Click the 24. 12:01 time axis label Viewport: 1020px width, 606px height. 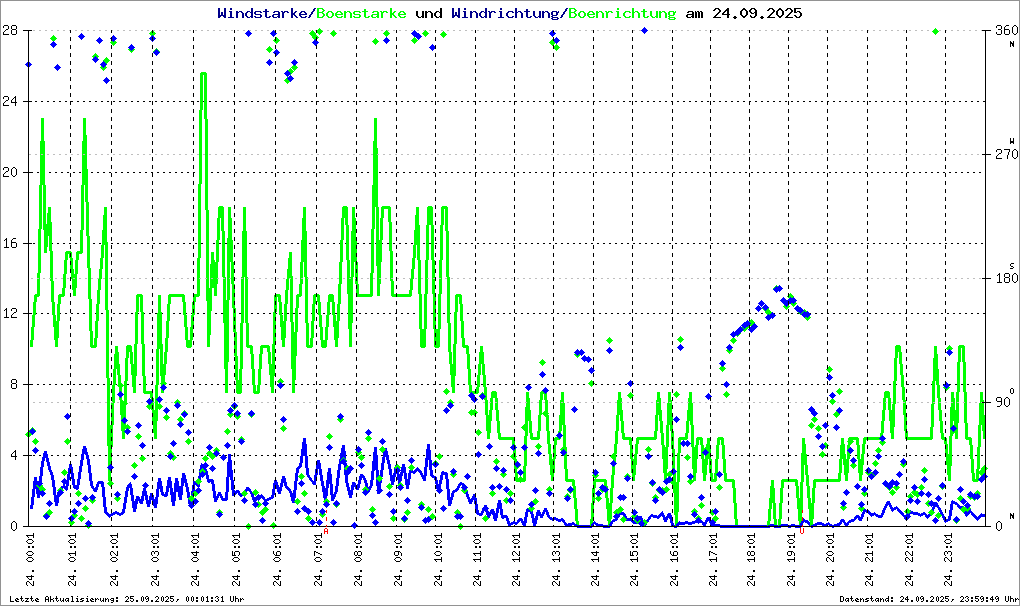coord(517,559)
